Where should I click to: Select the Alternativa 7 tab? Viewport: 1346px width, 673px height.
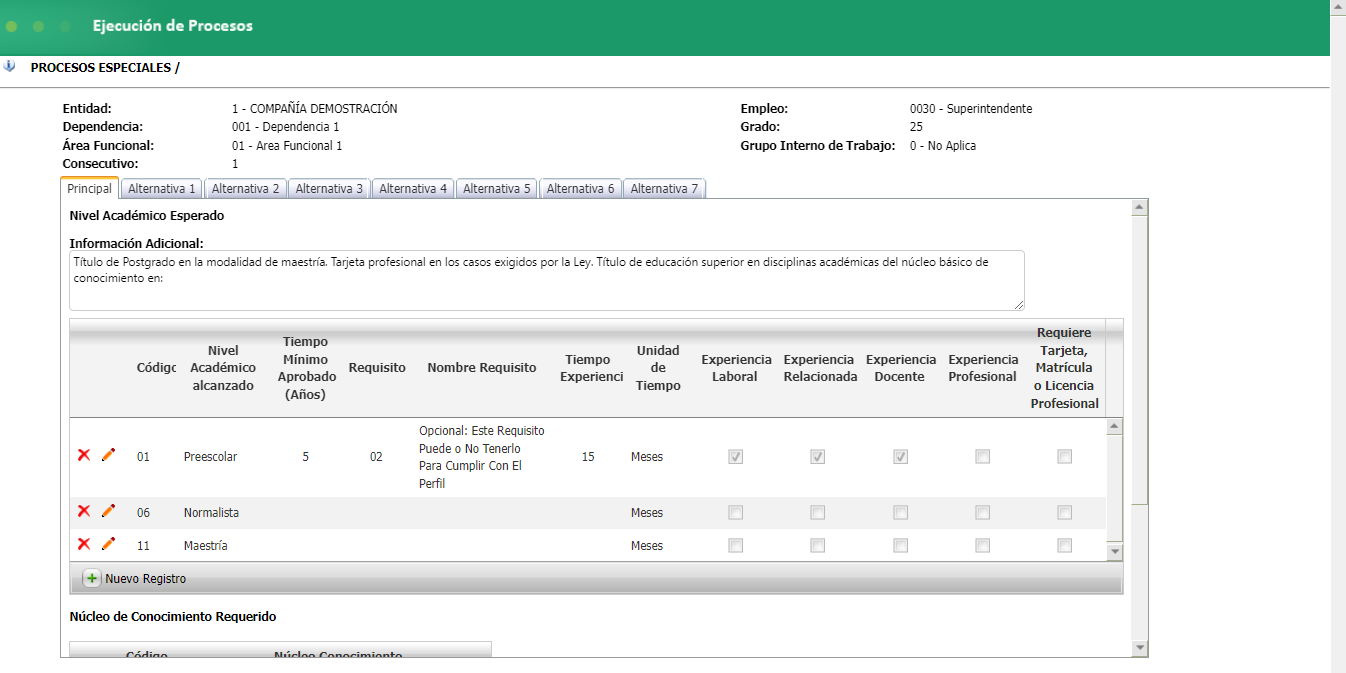[664, 188]
